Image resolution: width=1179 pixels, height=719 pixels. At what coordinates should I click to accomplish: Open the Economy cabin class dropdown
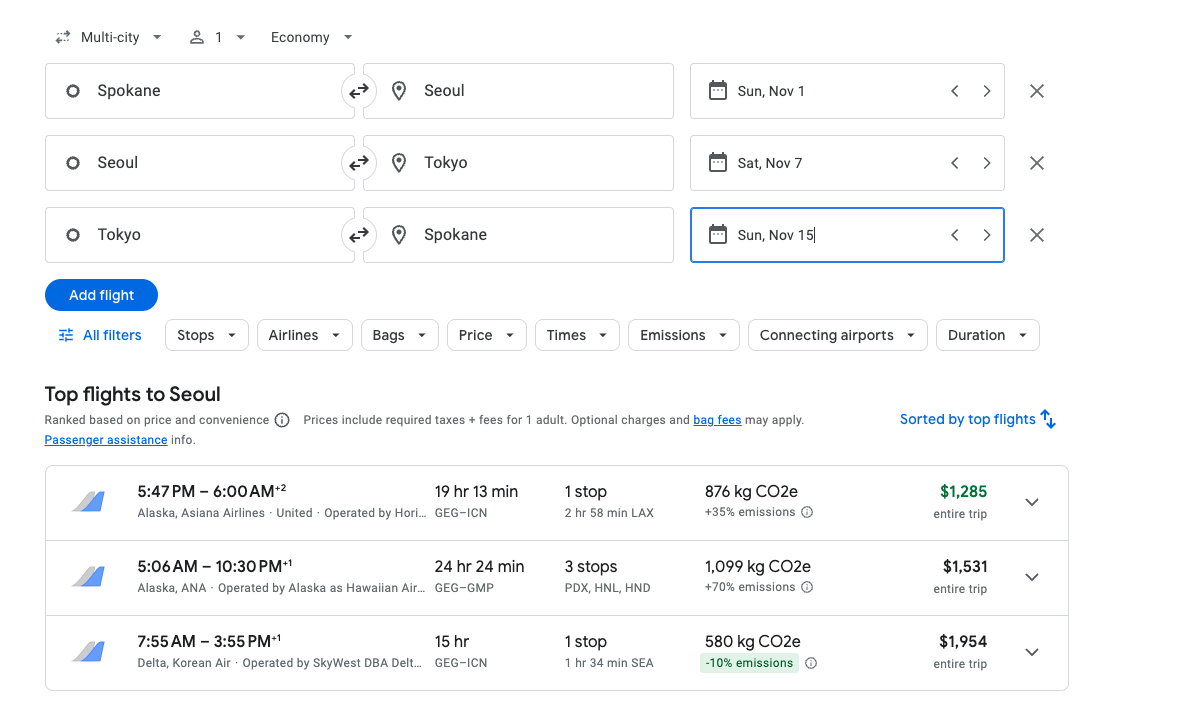point(311,37)
